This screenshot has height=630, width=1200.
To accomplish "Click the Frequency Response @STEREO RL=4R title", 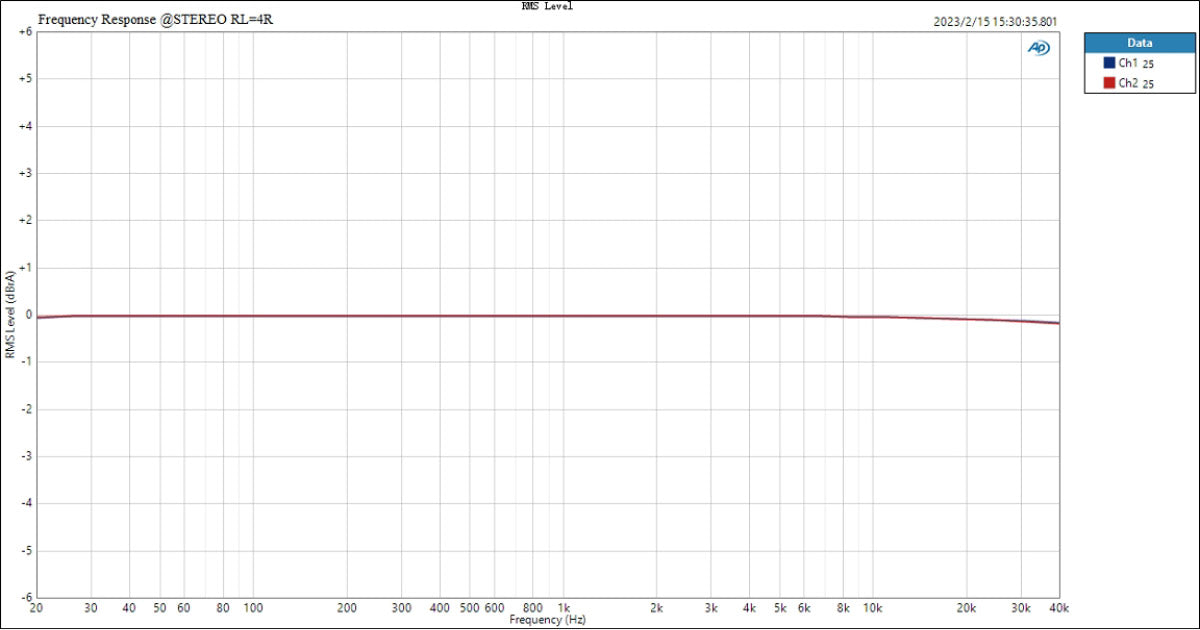I will pyautogui.click(x=155, y=19).
